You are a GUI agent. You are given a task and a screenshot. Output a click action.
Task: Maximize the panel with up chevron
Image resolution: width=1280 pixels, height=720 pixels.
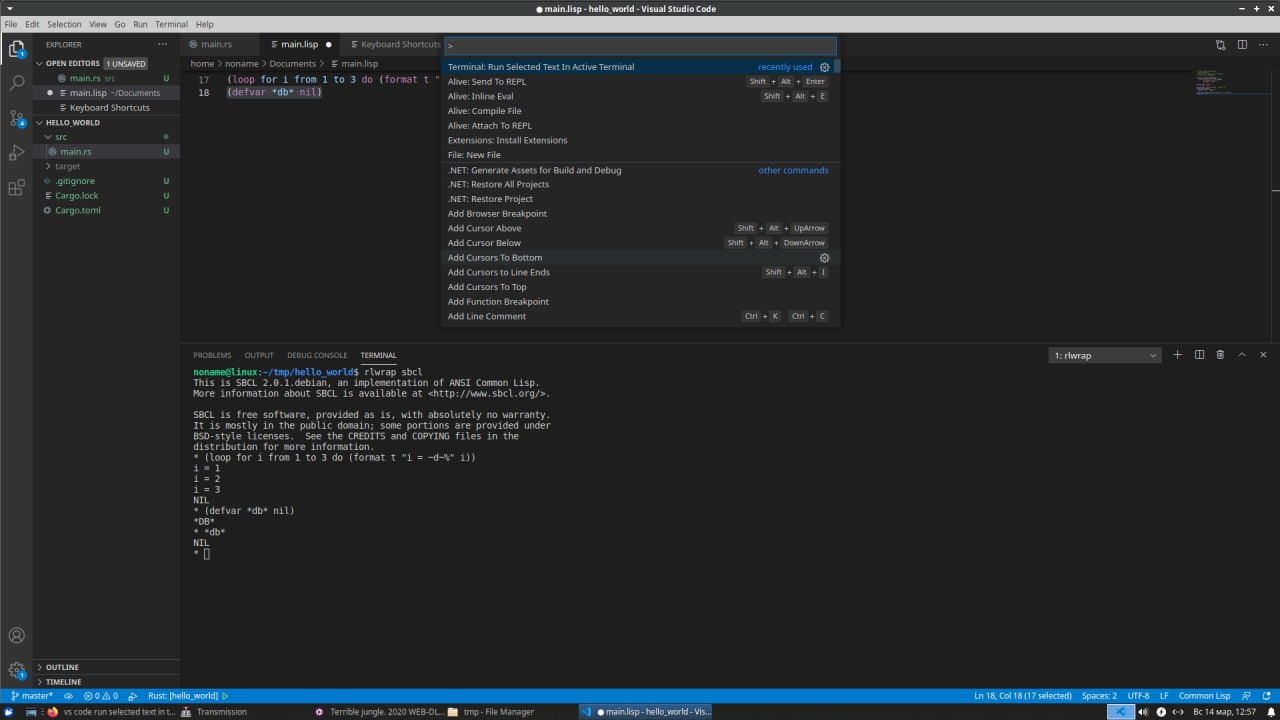click(x=1242, y=355)
